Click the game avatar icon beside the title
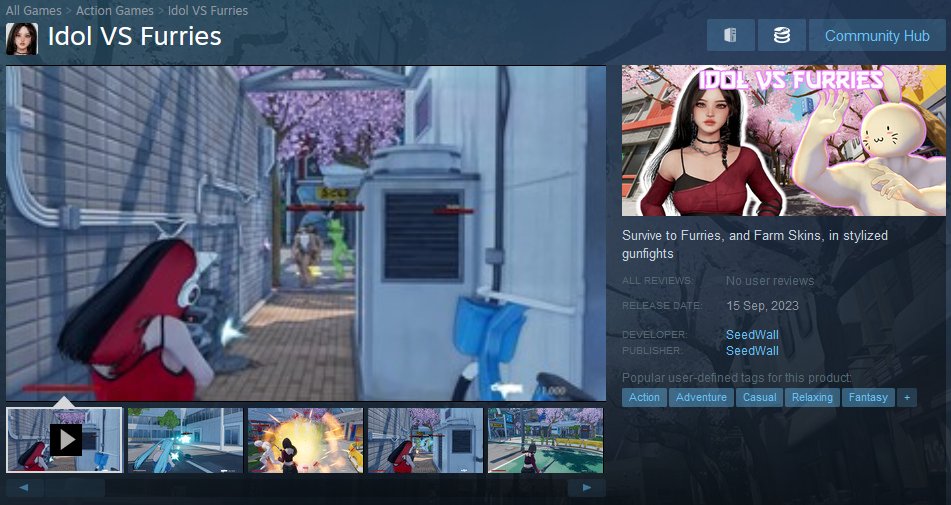Screen dimensions: 951x505 click(22, 39)
